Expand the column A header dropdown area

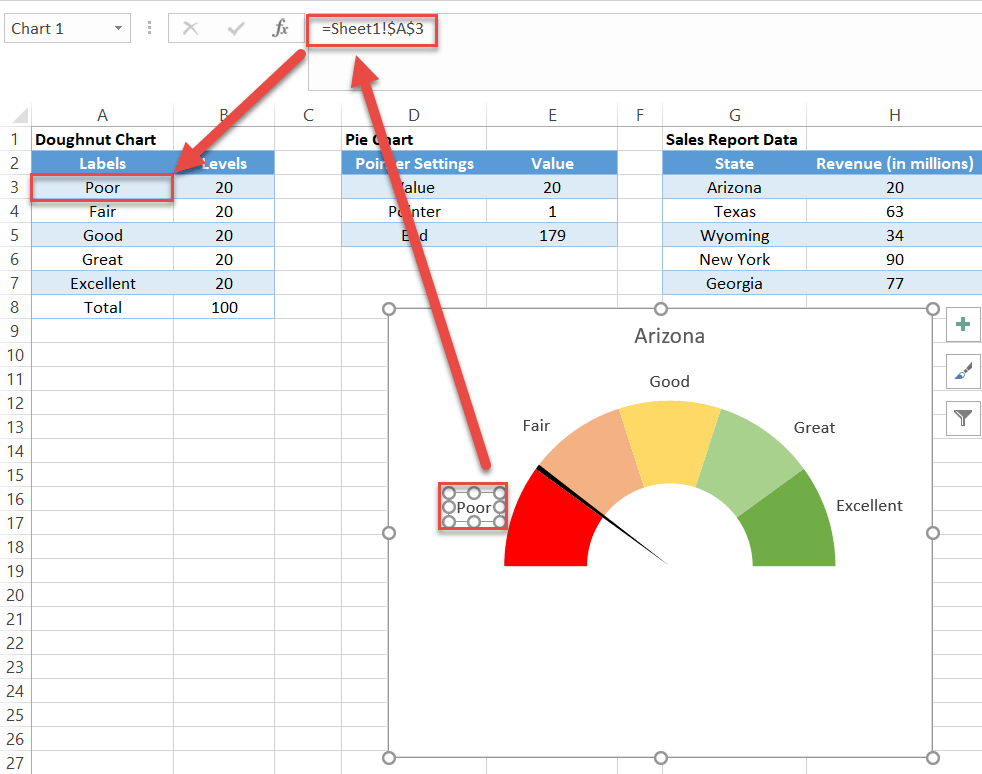(x=102, y=113)
